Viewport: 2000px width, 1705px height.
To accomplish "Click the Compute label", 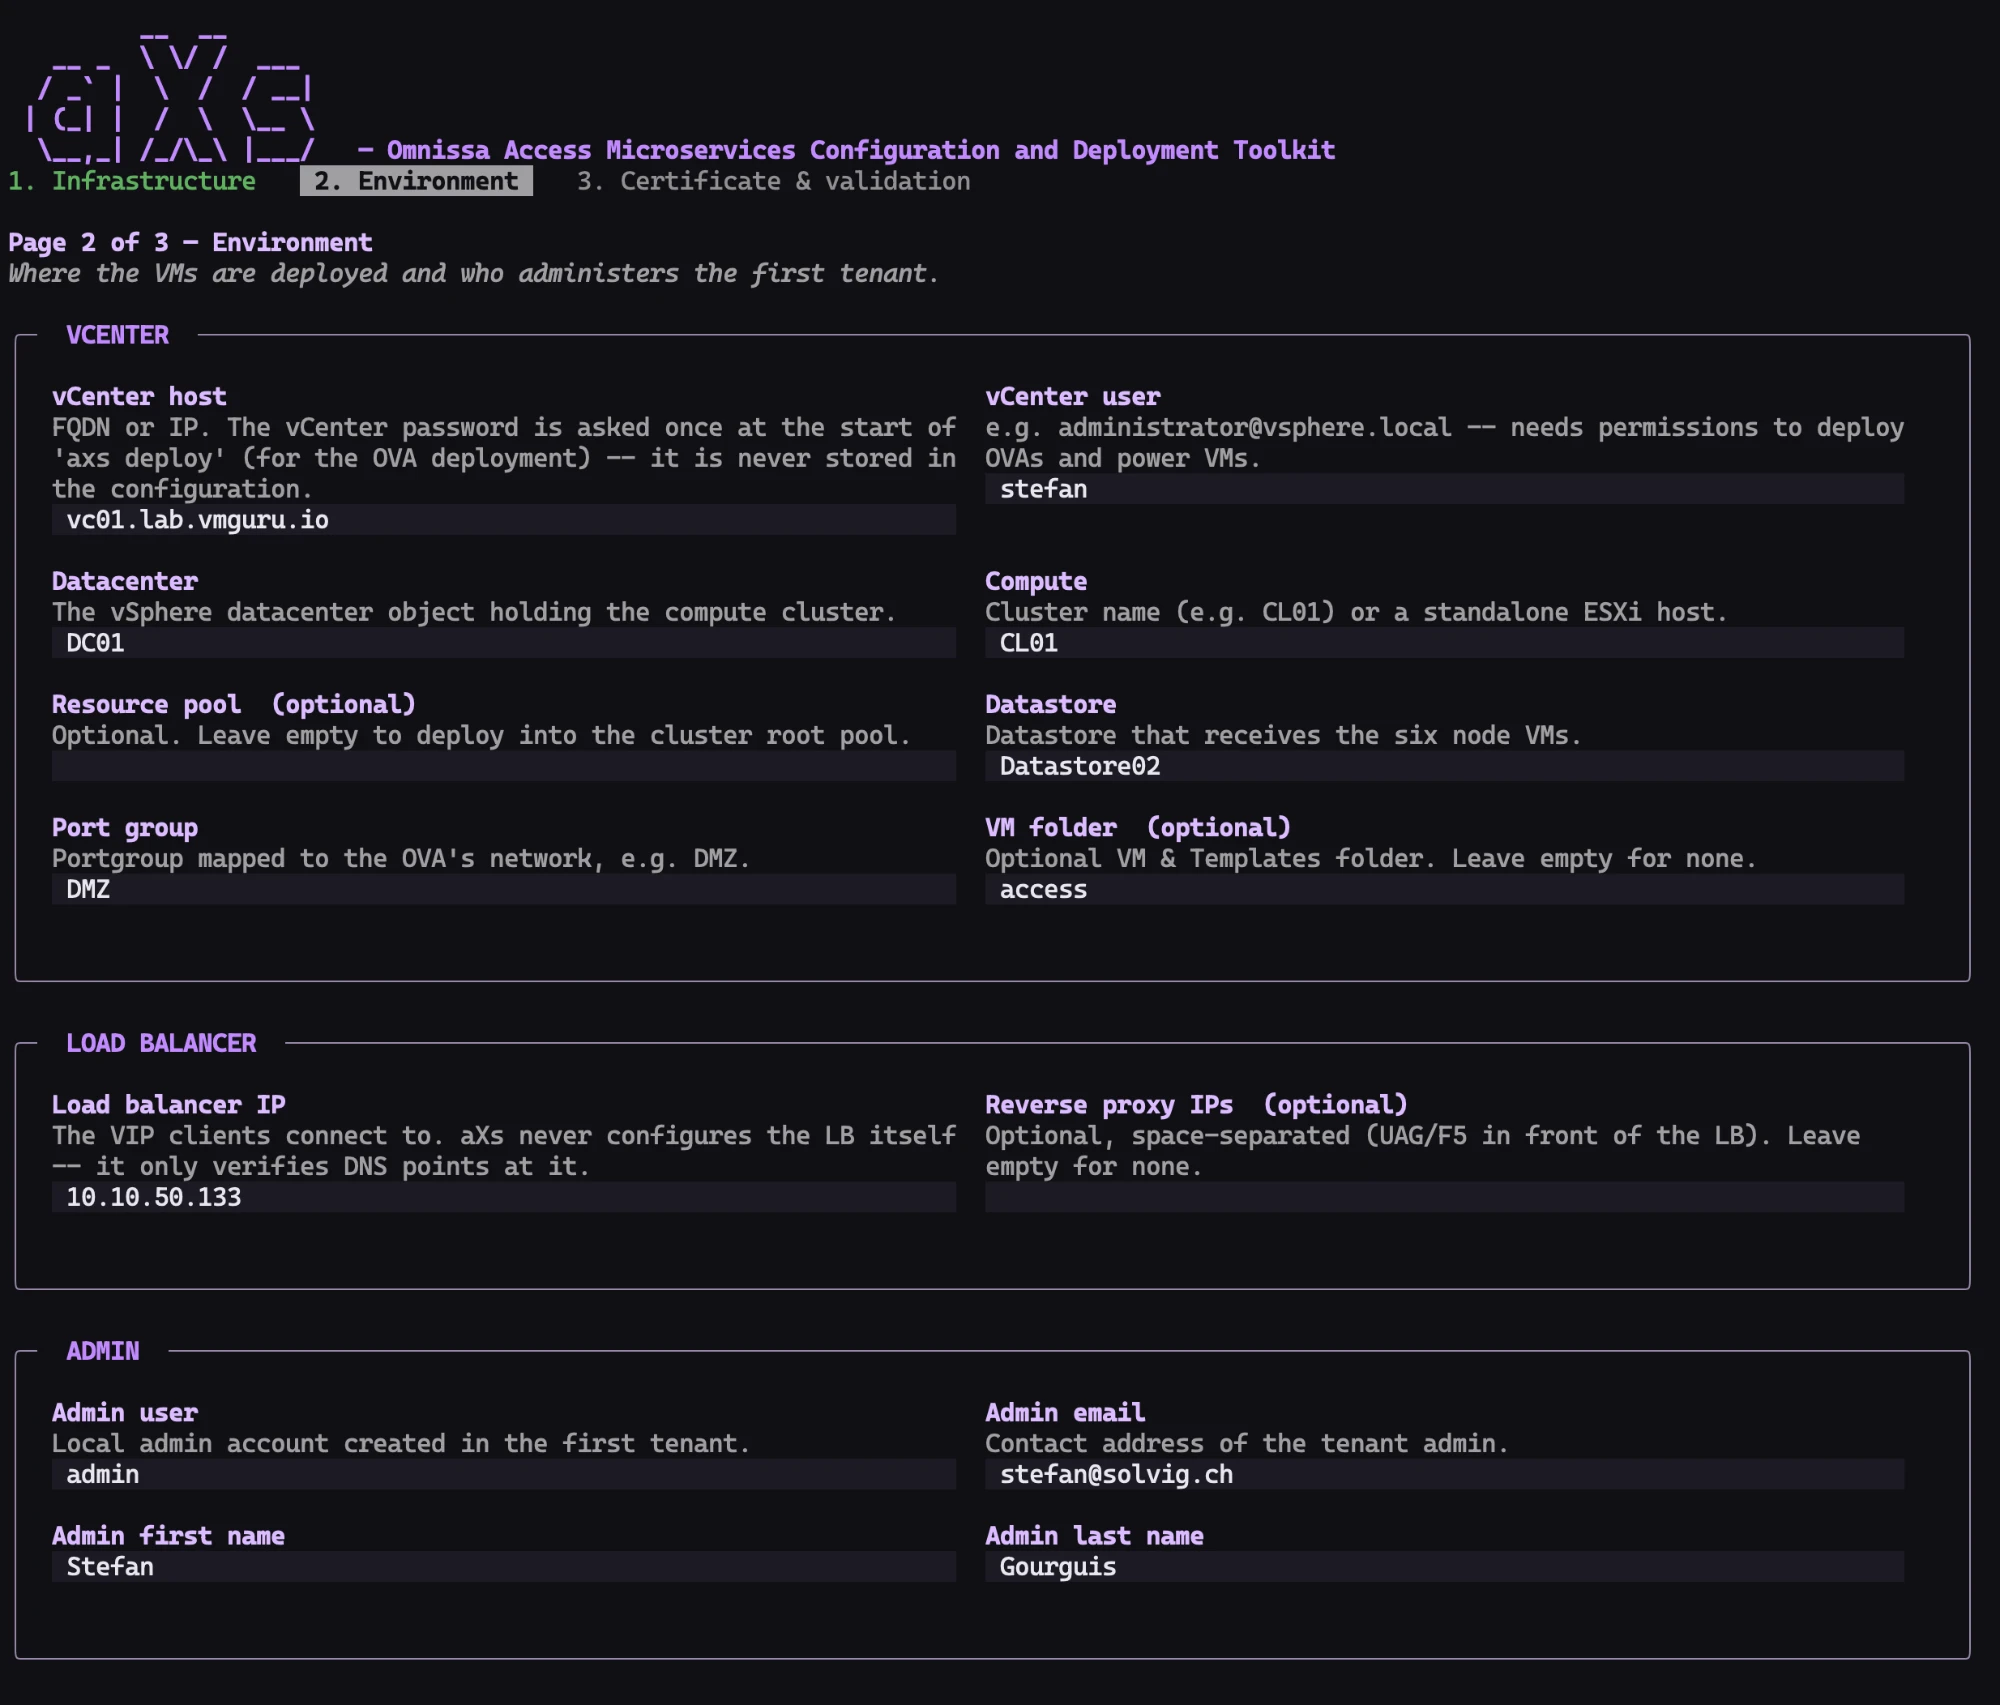I will (1036, 581).
